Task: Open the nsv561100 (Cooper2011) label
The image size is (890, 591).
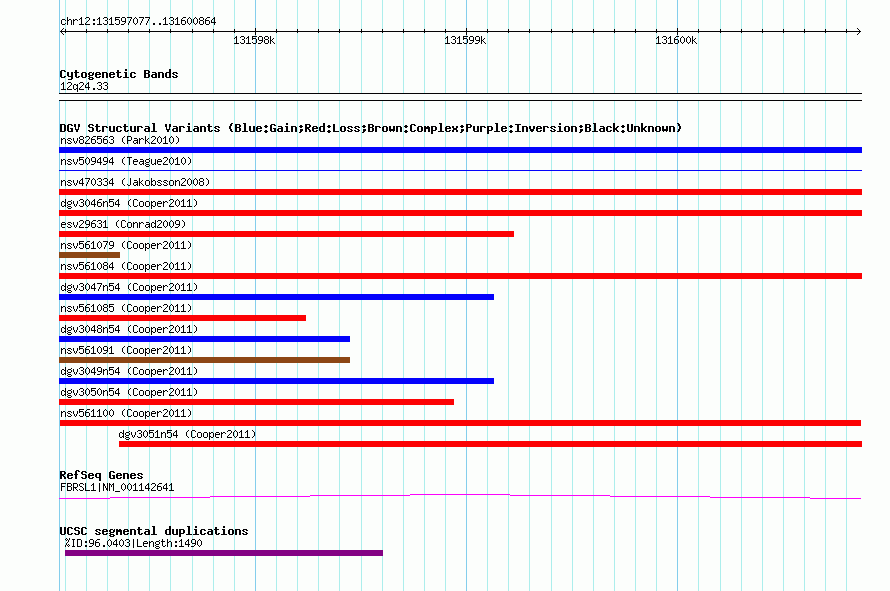Action: coord(126,413)
